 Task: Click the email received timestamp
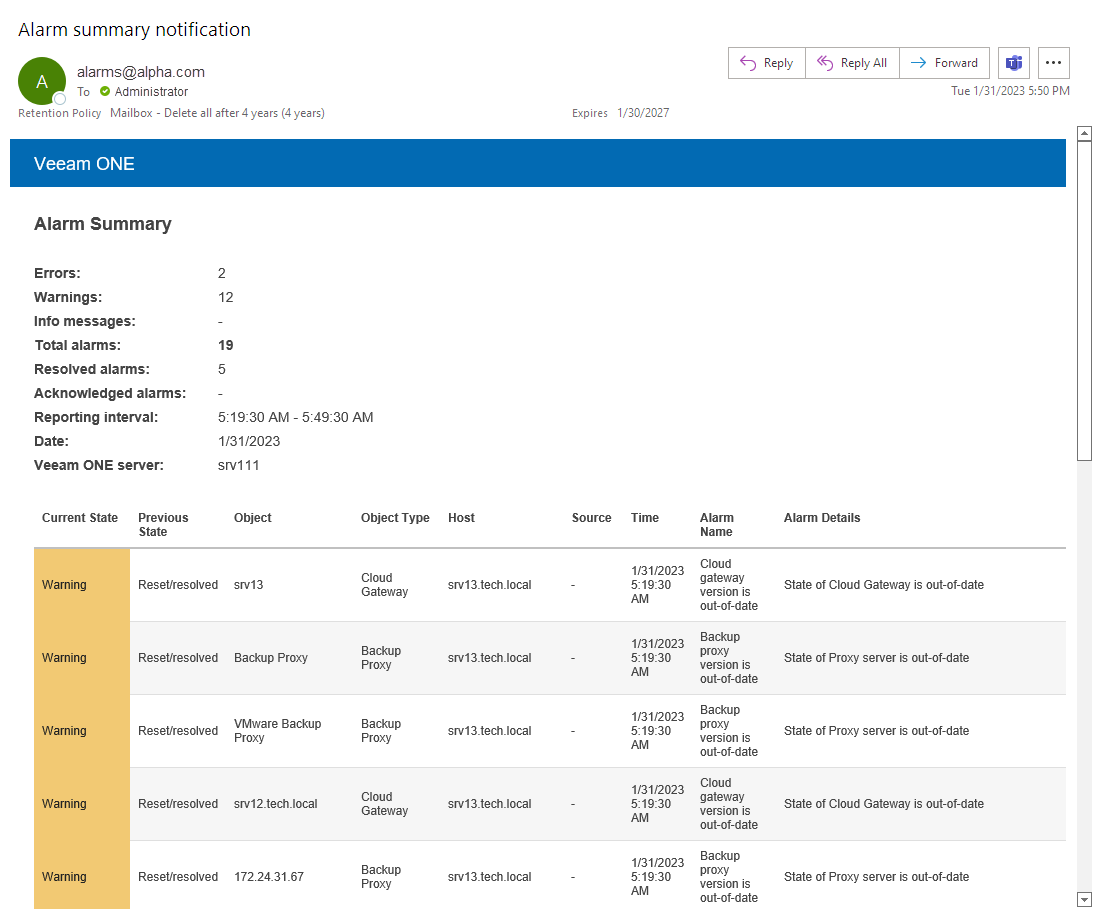(1010, 91)
